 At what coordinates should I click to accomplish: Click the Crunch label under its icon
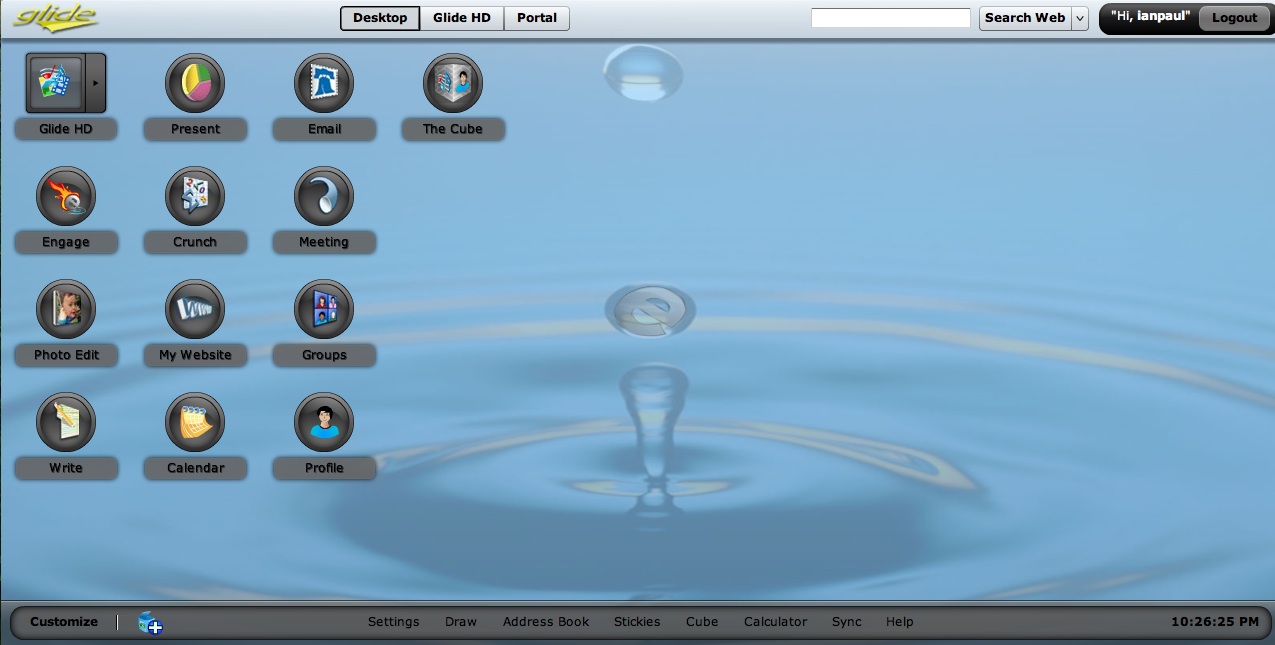pos(195,242)
